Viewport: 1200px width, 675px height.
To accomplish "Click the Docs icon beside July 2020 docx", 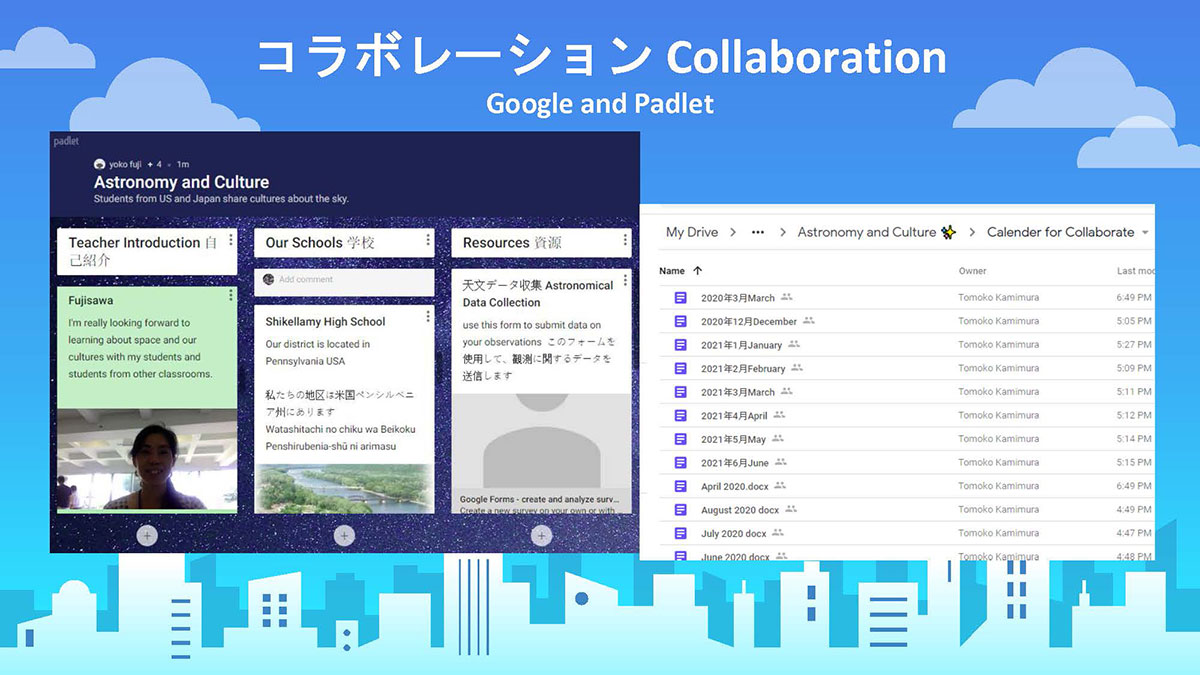I will pyautogui.click(x=681, y=533).
